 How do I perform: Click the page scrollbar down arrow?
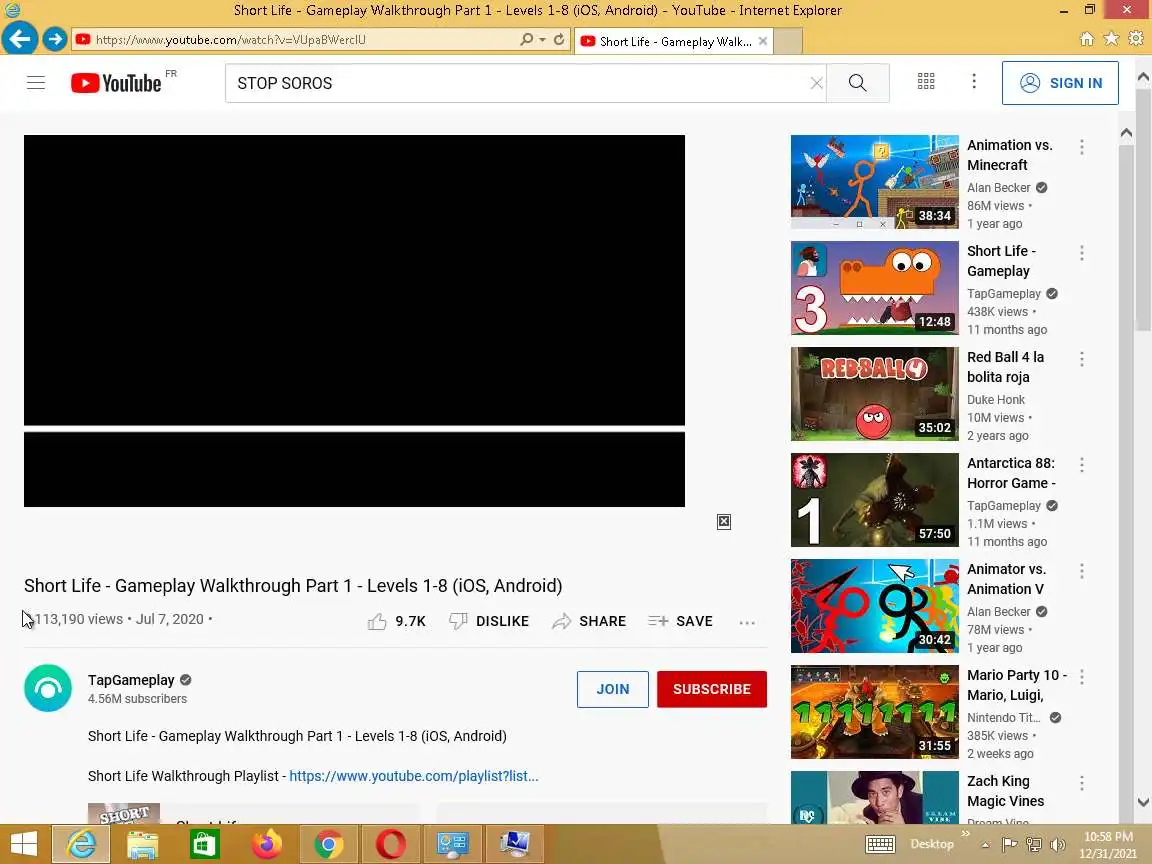tap(1143, 802)
